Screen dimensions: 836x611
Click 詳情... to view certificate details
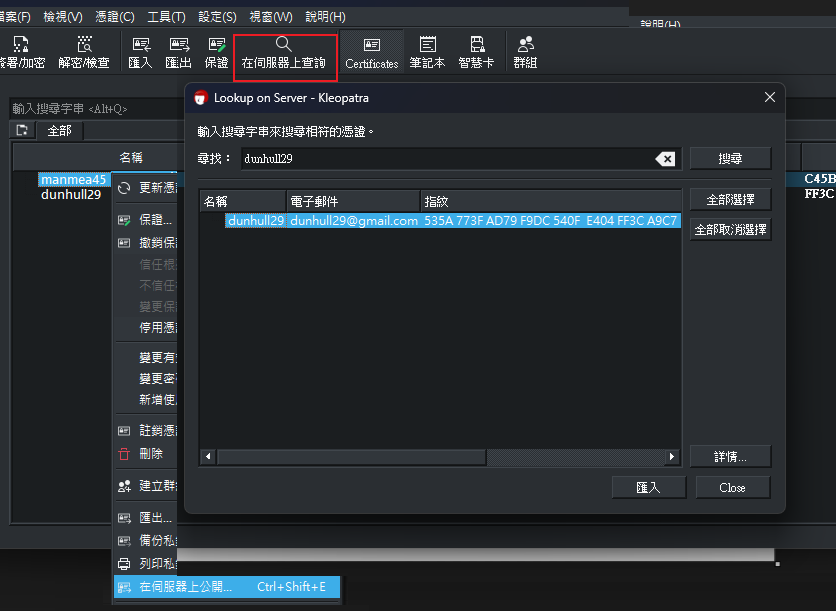click(729, 456)
